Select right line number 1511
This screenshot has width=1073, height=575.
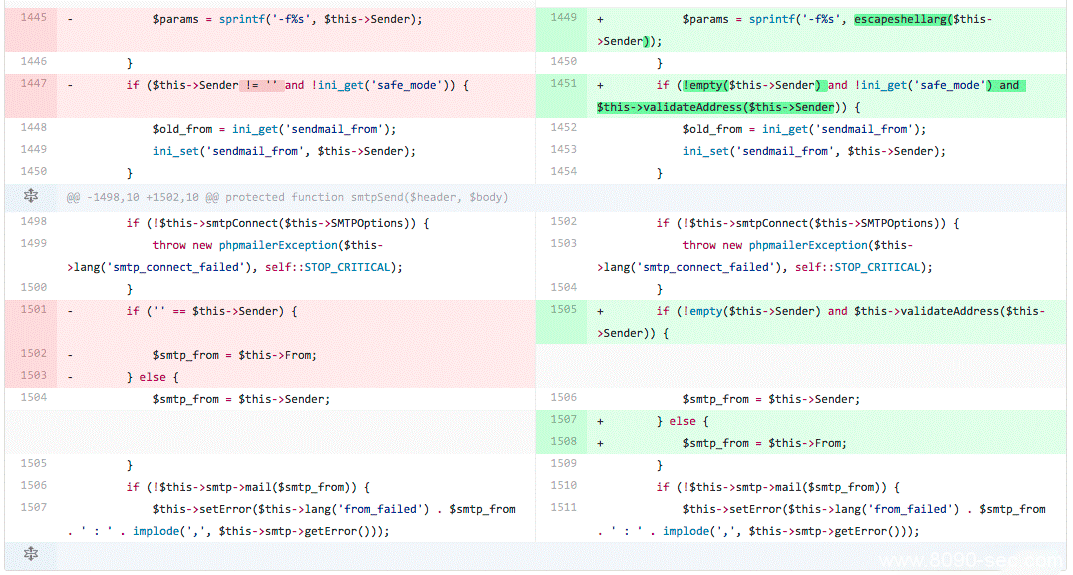click(x=563, y=507)
